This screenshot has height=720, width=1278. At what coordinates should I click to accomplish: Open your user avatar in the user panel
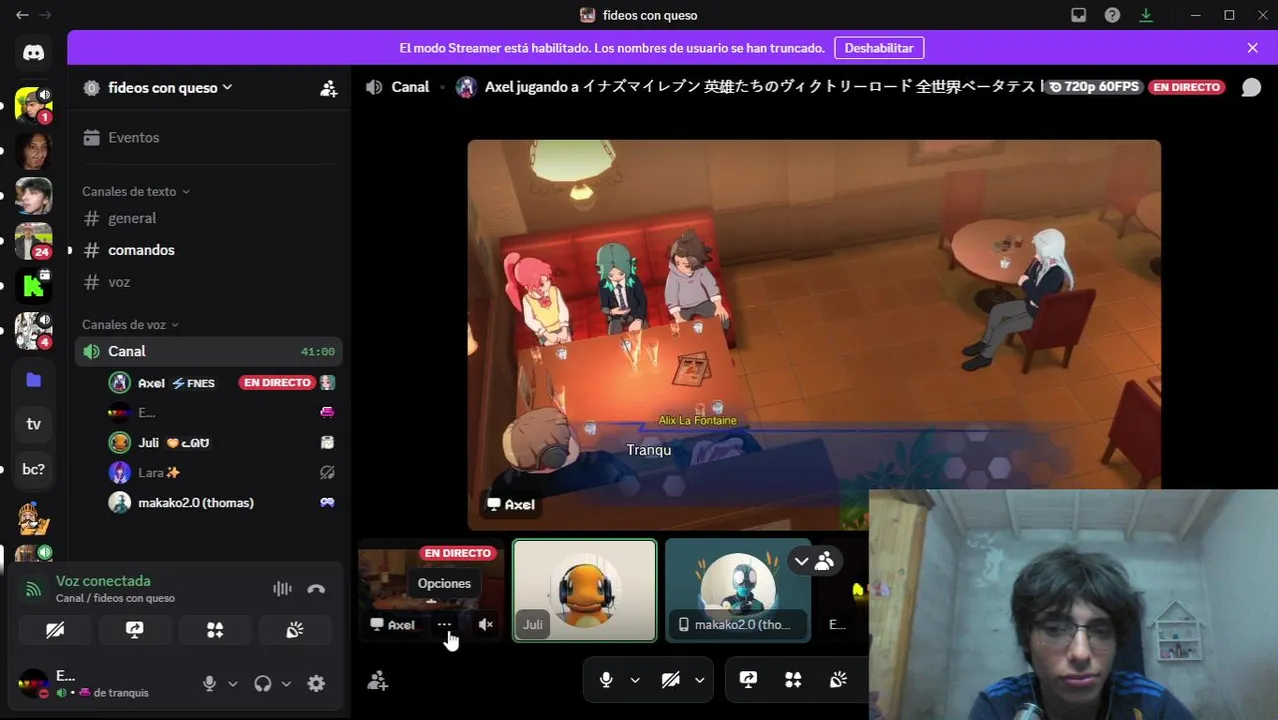33,684
